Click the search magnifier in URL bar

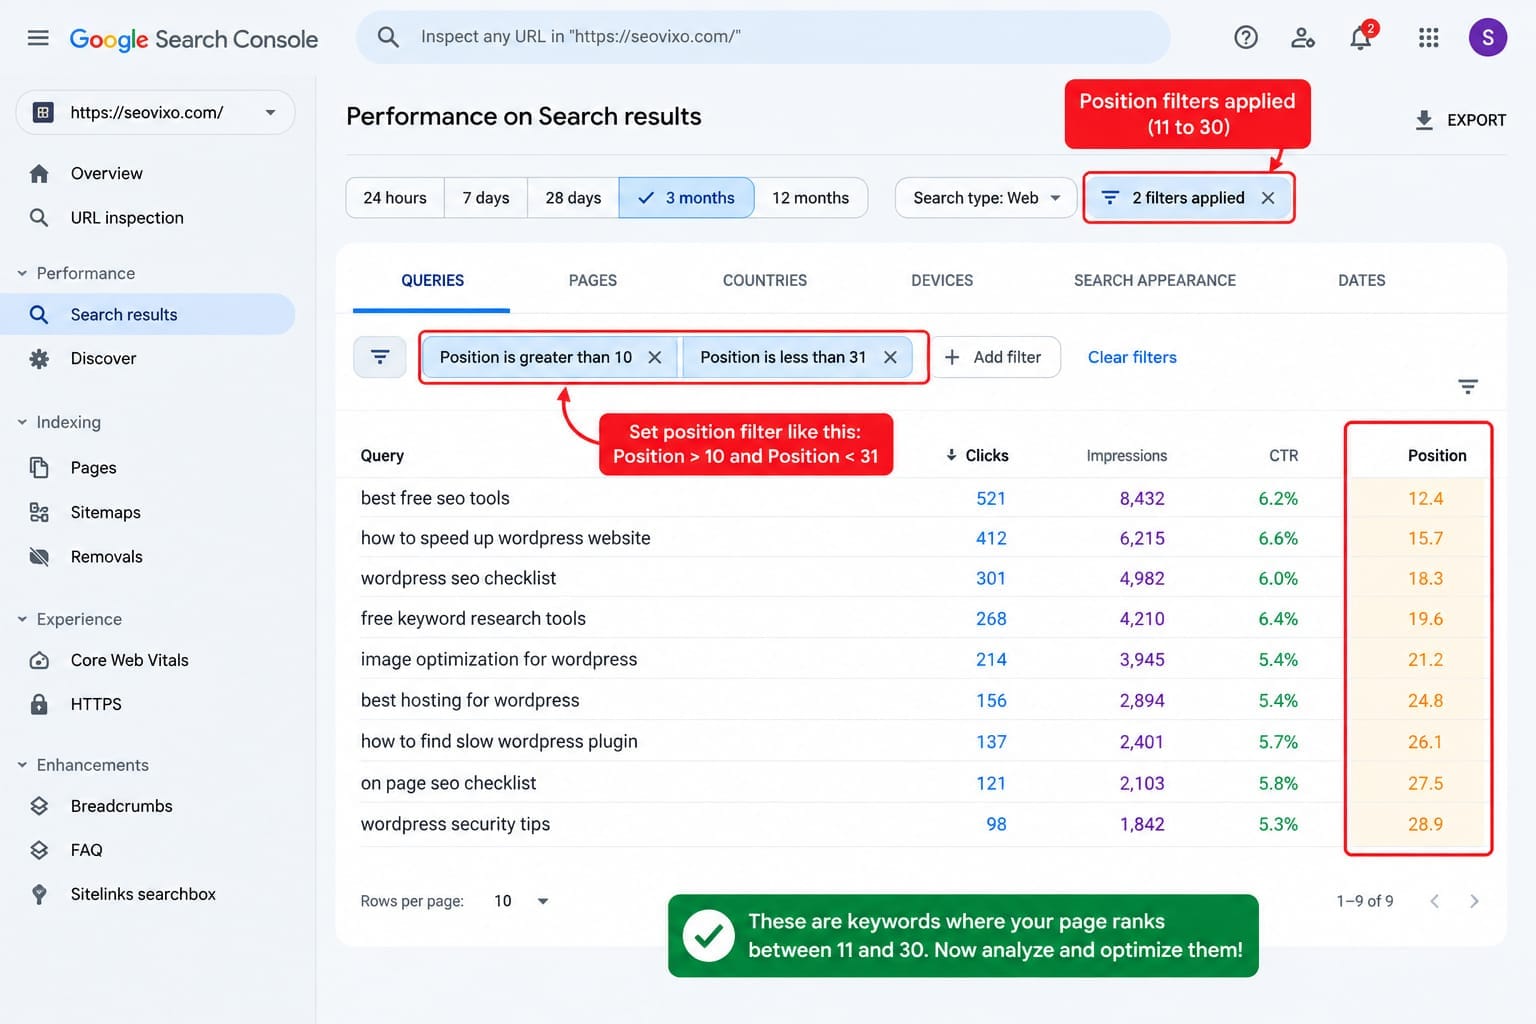pyautogui.click(x=388, y=37)
